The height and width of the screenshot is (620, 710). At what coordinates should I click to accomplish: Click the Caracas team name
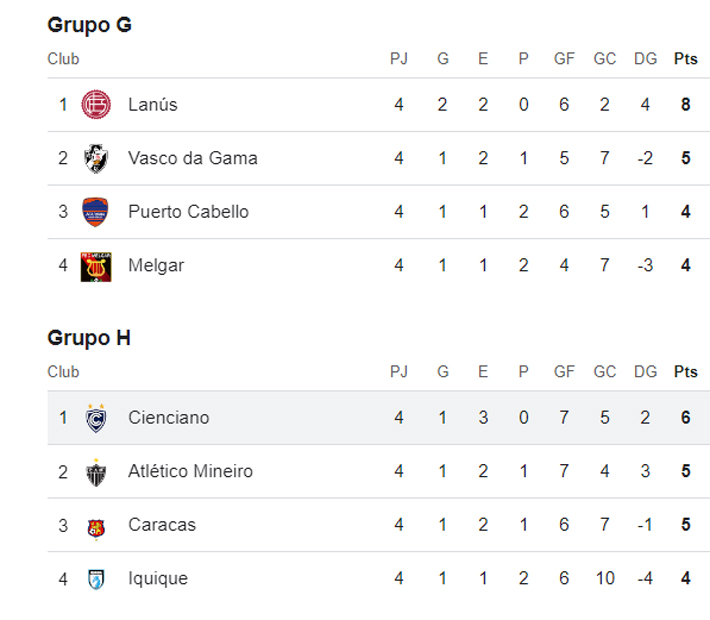coord(162,525)
